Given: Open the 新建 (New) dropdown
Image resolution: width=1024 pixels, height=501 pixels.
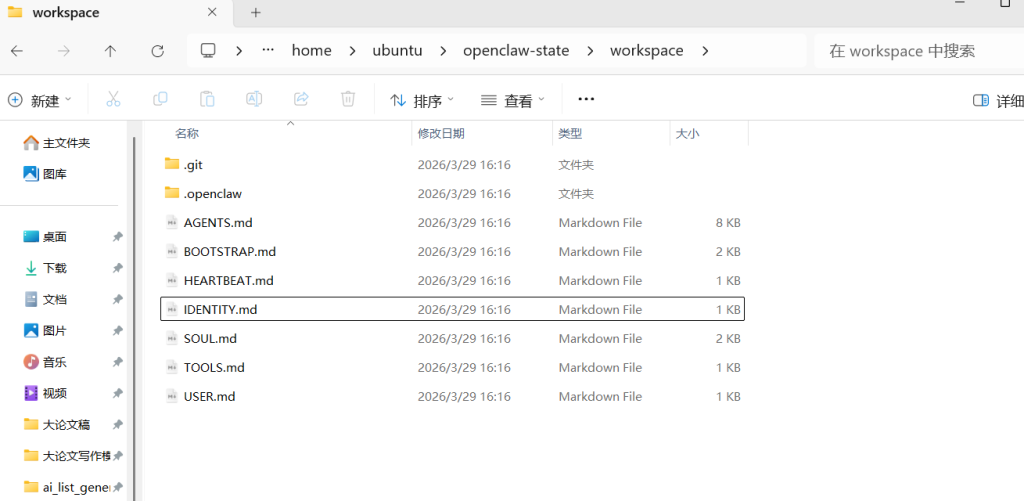Looking at the screenshot, I should pos(40,100).
